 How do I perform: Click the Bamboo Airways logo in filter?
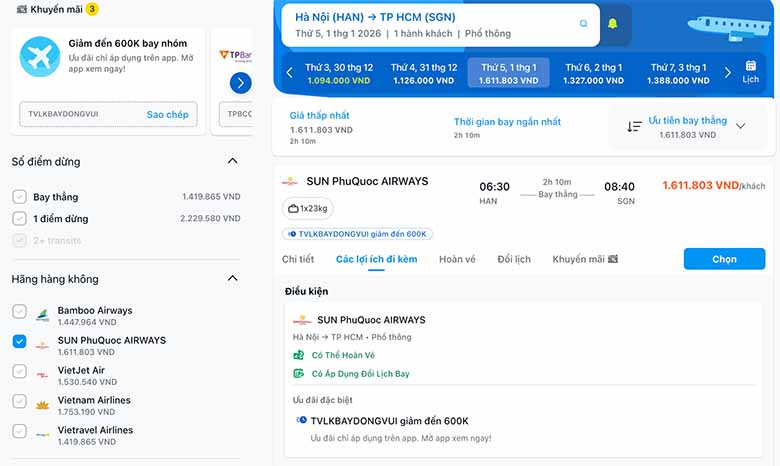point(43,315)
